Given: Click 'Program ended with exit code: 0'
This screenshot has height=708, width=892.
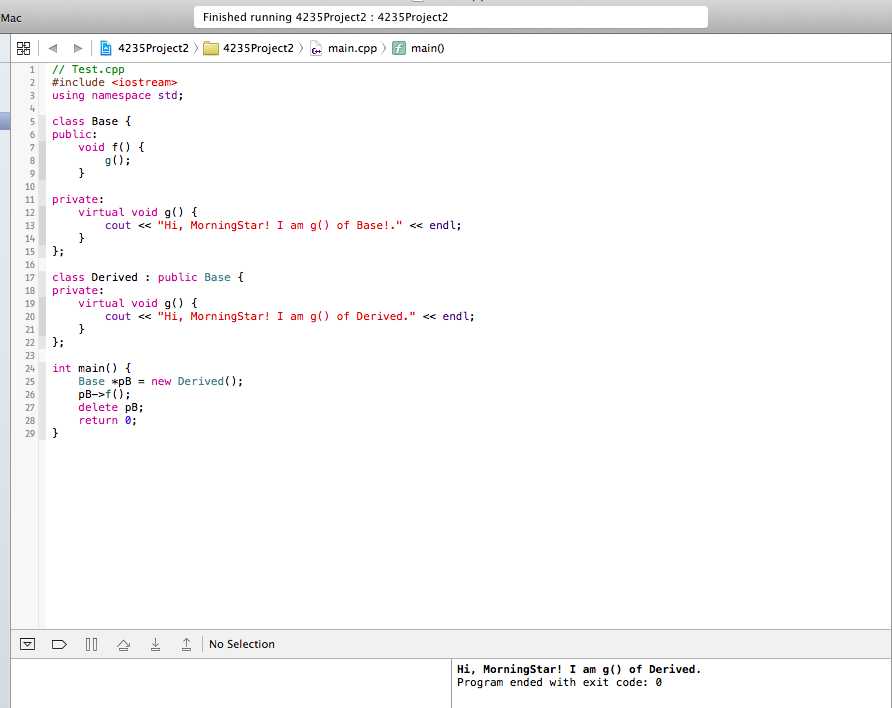Looking at the screenshot, I should click(559, 682).
